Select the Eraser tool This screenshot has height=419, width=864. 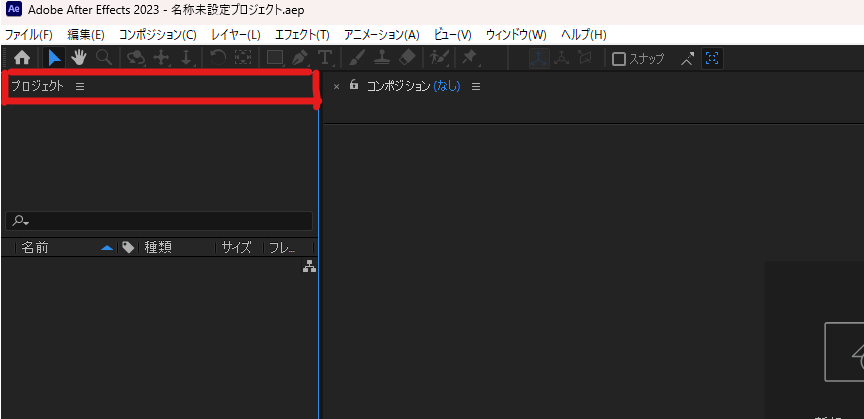[406, 57]
